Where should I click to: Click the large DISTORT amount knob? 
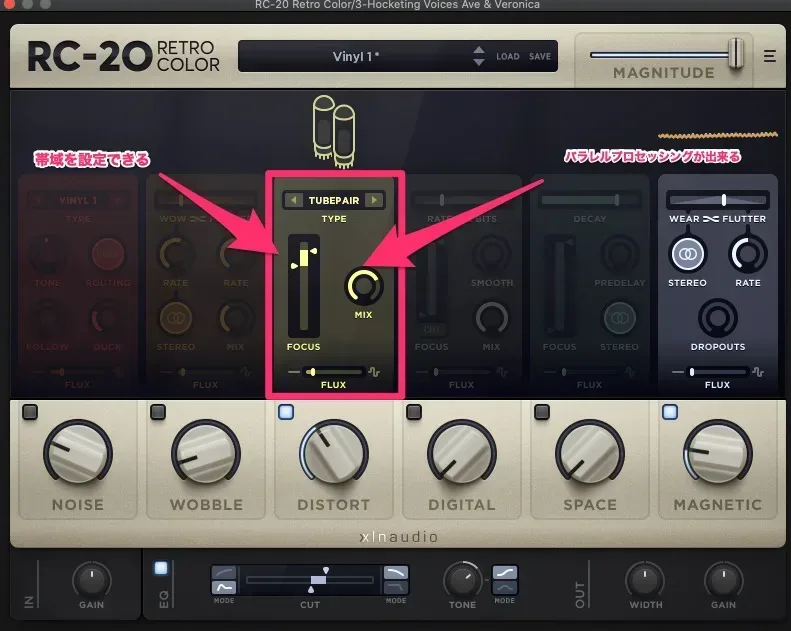(333, 452)
